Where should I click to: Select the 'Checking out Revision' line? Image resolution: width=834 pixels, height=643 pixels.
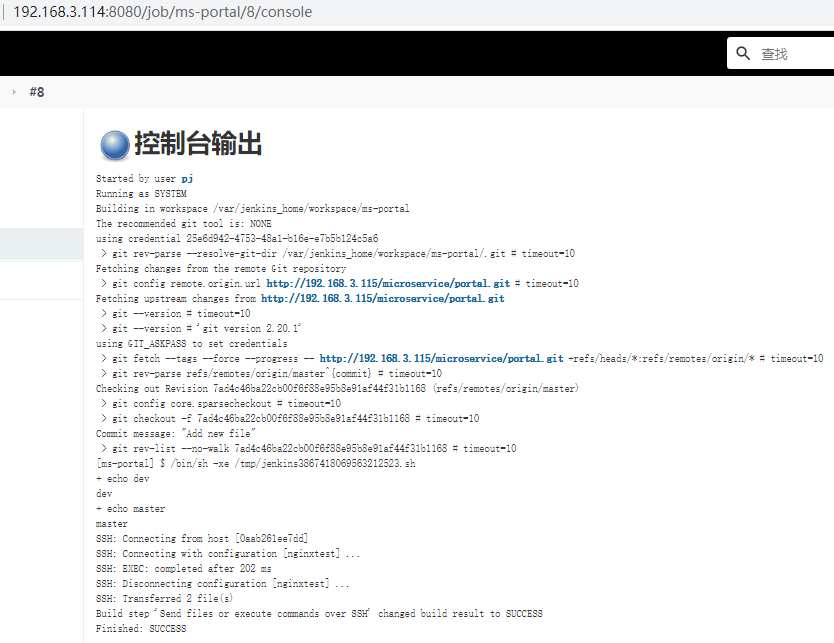click(337, 389)
